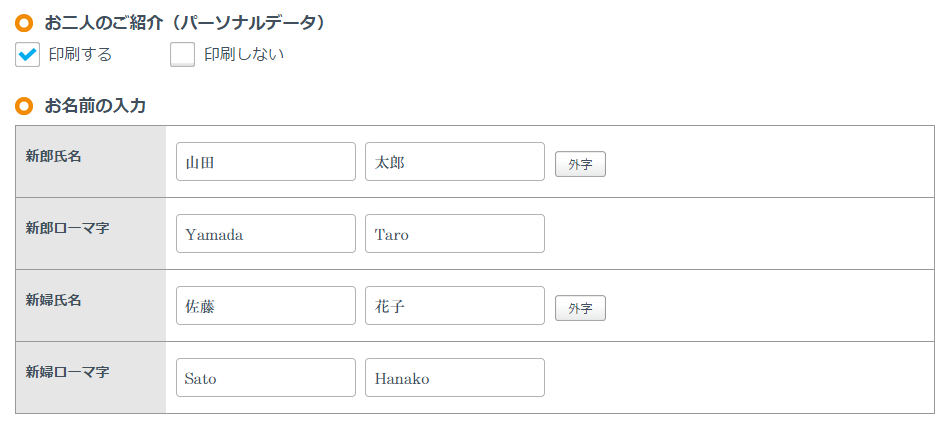Click the 新郎氏名 row label

coord(54,156)
